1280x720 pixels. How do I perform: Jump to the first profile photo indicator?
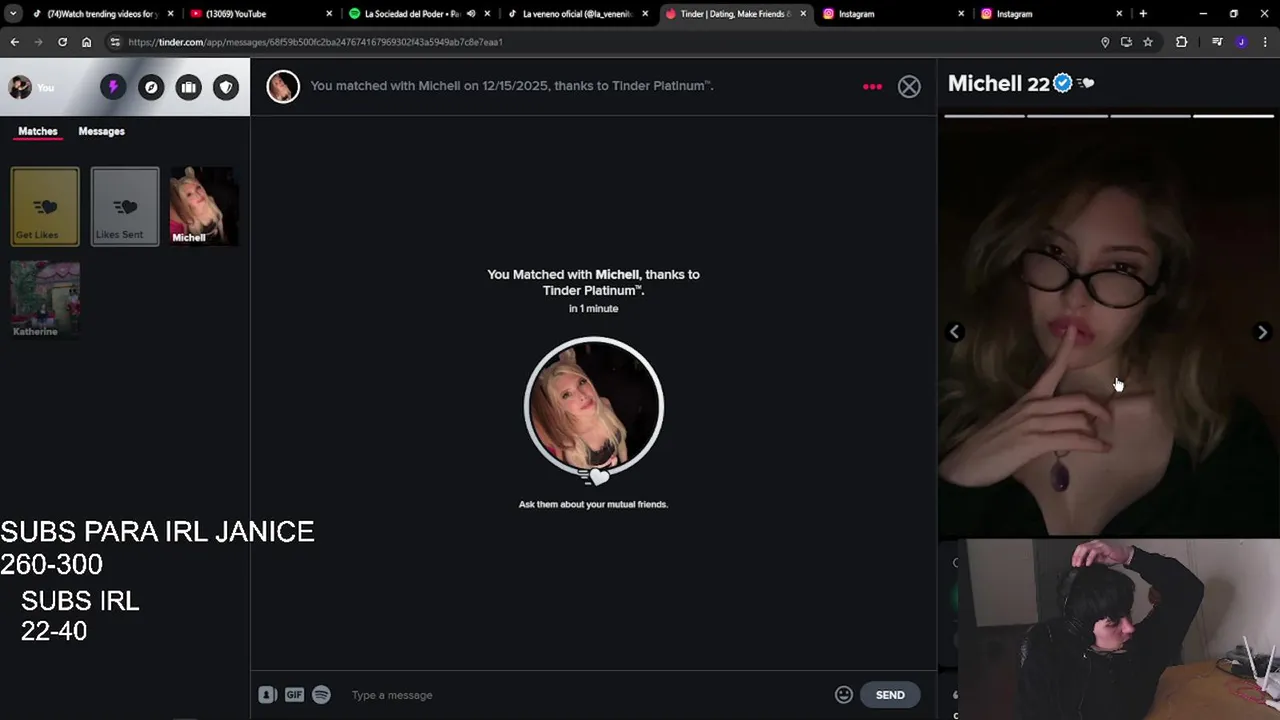point(984,116)
